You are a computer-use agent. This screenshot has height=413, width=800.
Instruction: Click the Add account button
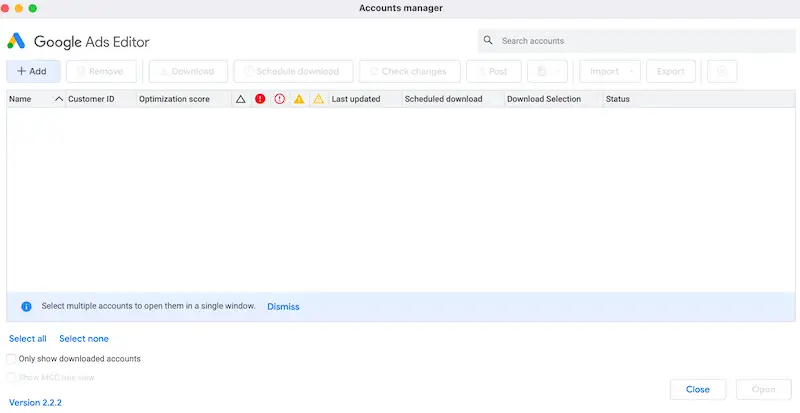[33, 71]
